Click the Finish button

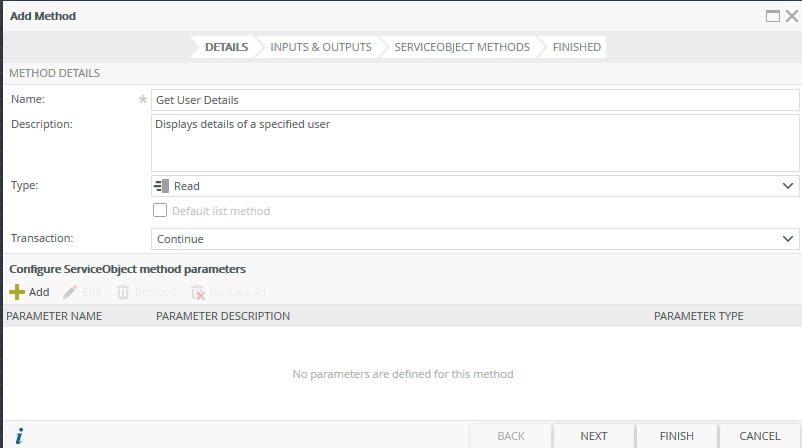[x=677, y=436]
